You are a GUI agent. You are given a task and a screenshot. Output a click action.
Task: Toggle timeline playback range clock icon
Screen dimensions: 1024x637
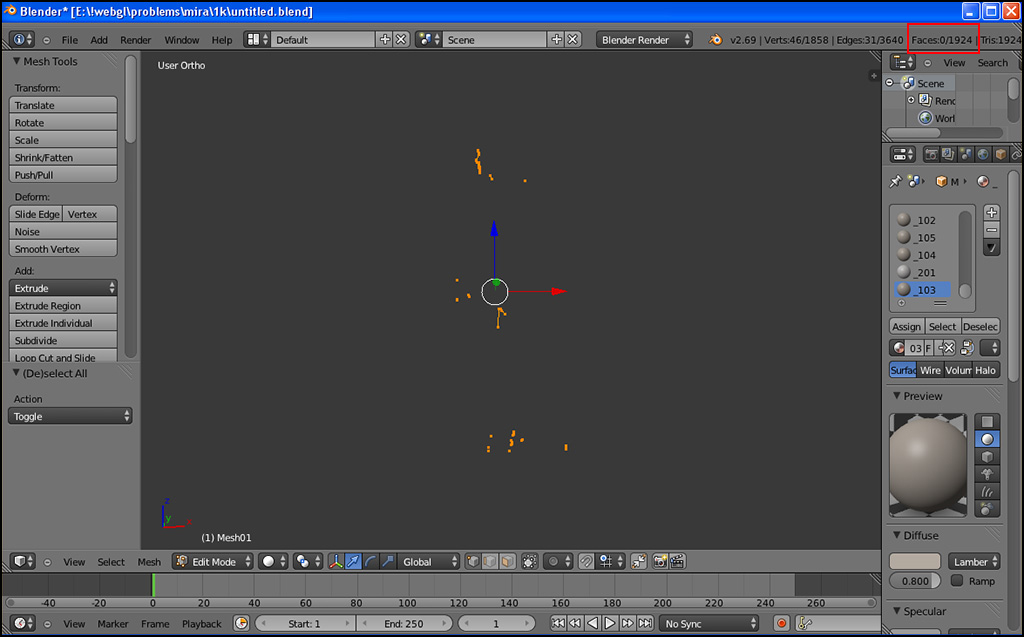241,623
